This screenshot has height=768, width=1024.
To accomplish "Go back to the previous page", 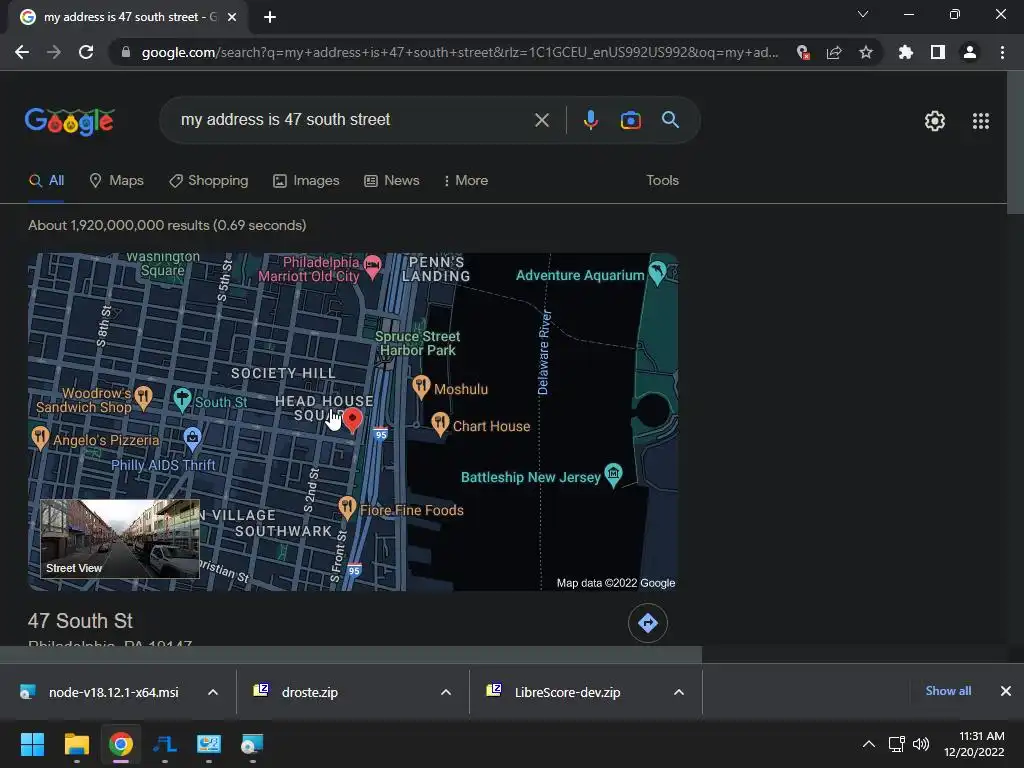I will point(22,52).
